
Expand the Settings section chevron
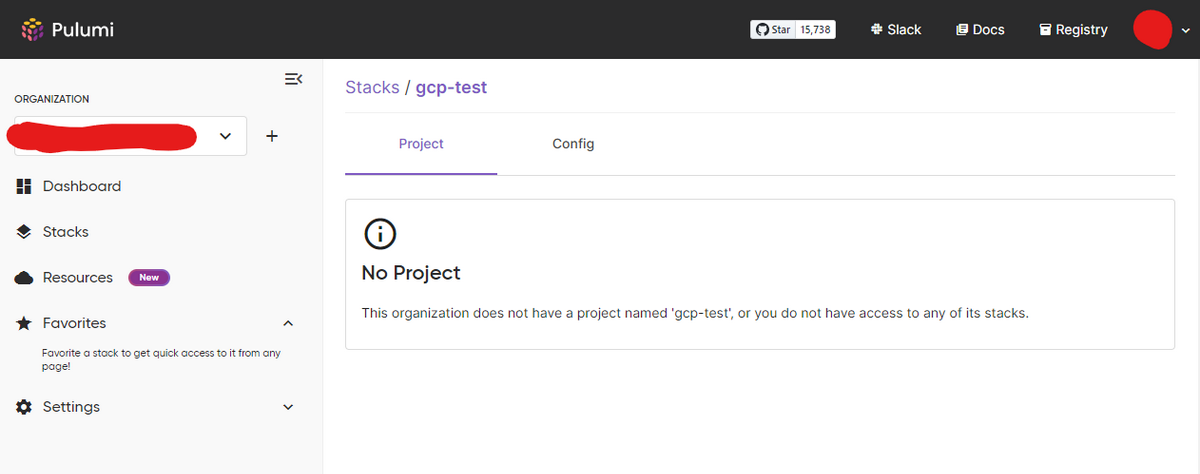click(288, 407)
